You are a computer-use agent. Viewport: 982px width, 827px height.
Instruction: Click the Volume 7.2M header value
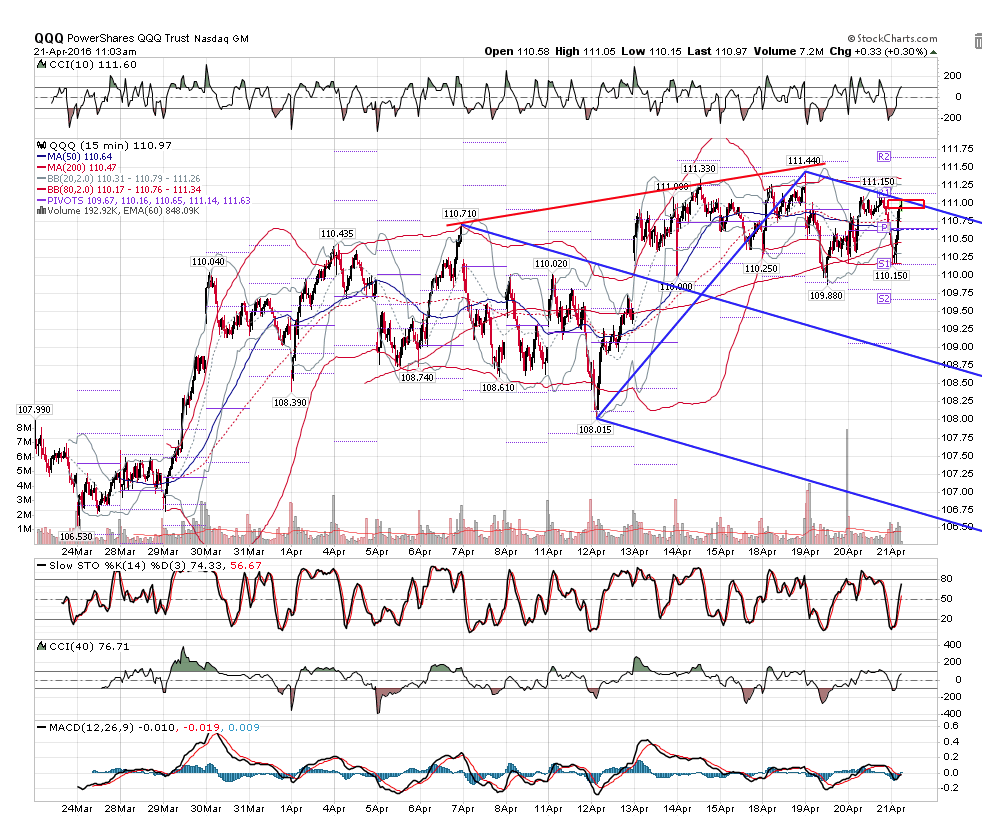pos(788,51)
